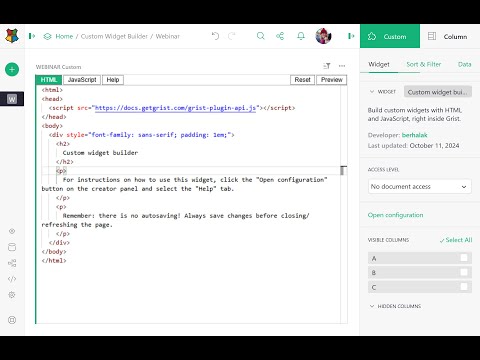Image resolution: width=480 pixels, height=360 pixels.
Task: Check the column A checkbox
Action: pyautogui.click(x=464, y=258)
